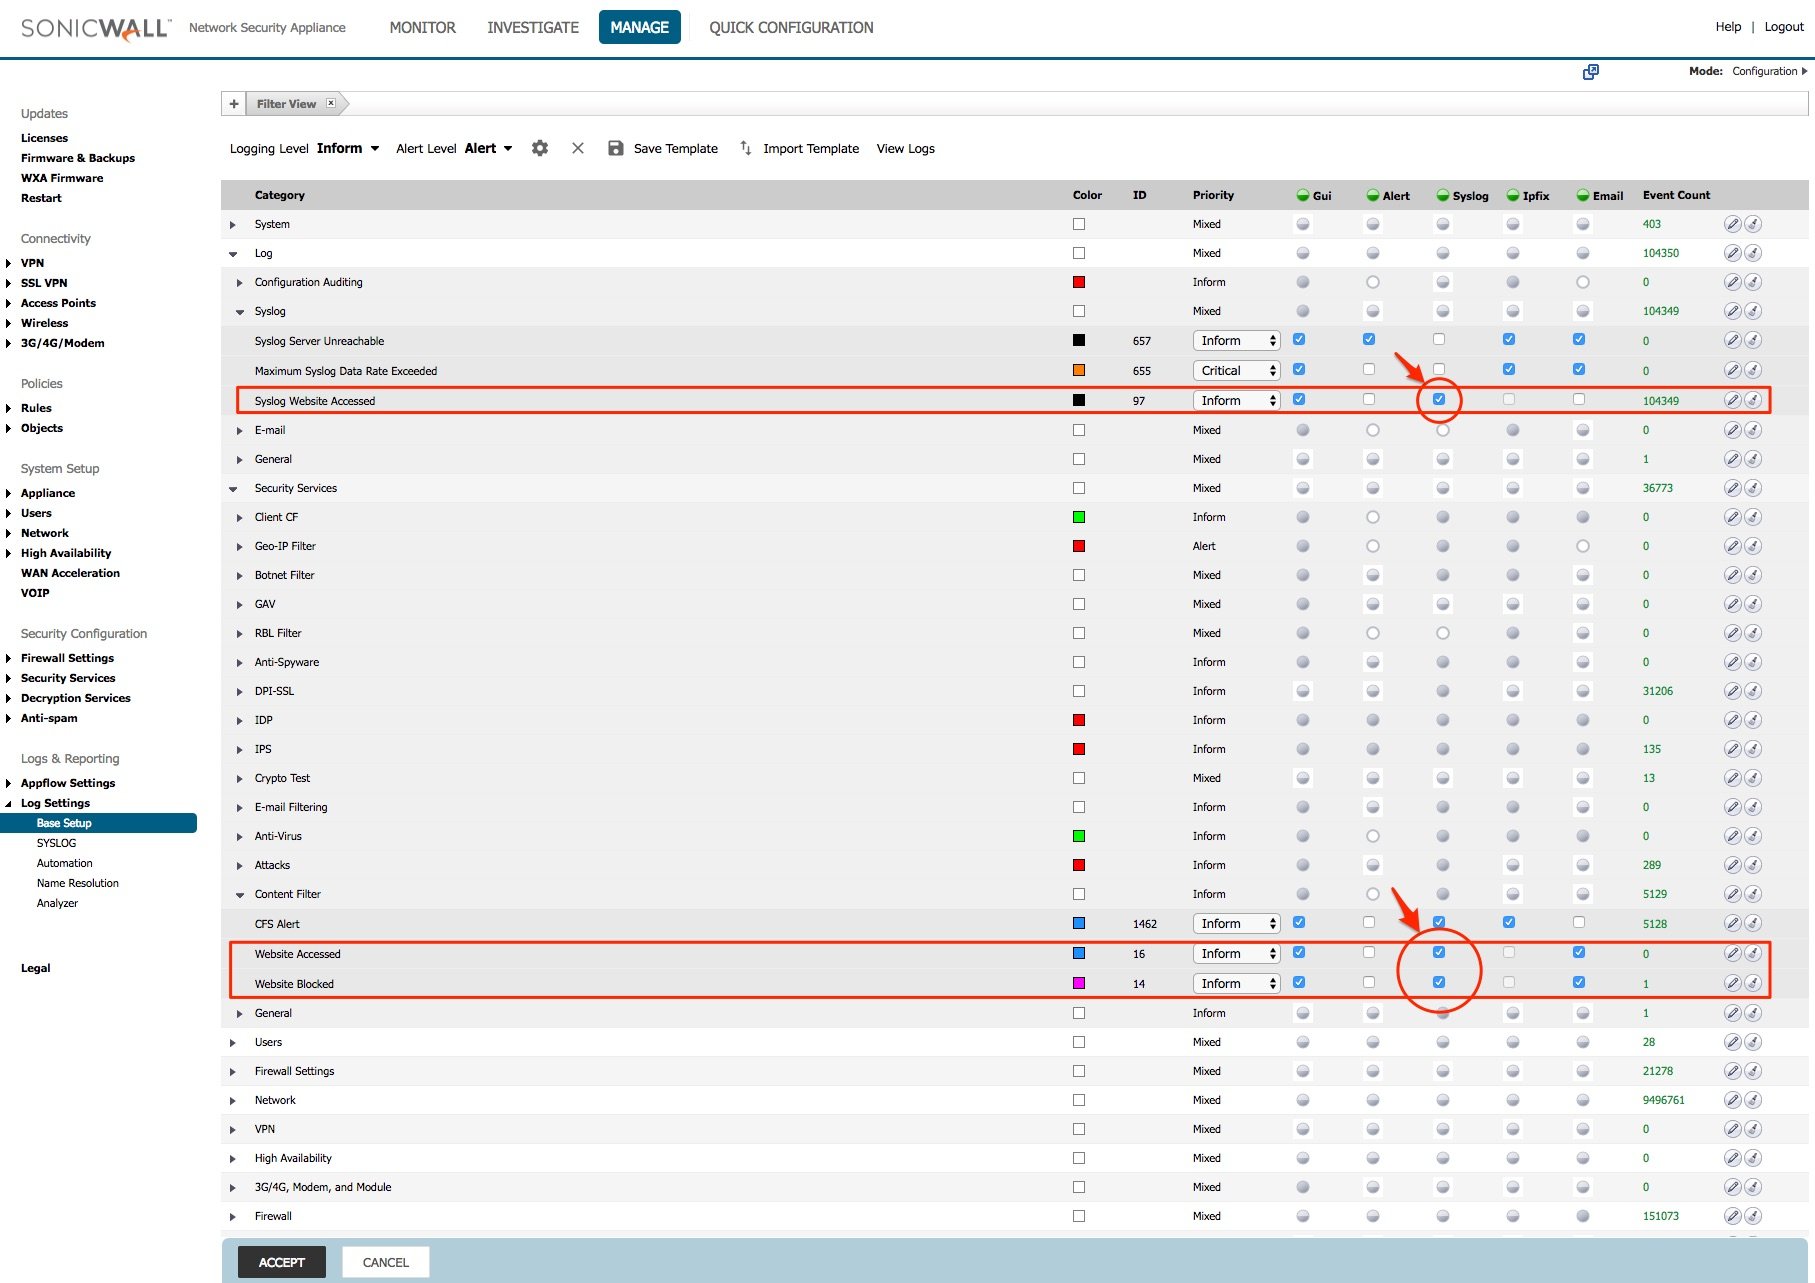Click the pencil edit icon in the System row
This screenshot has height=1283, width=1815.
pyautogui.click(x=1733, y=224)
